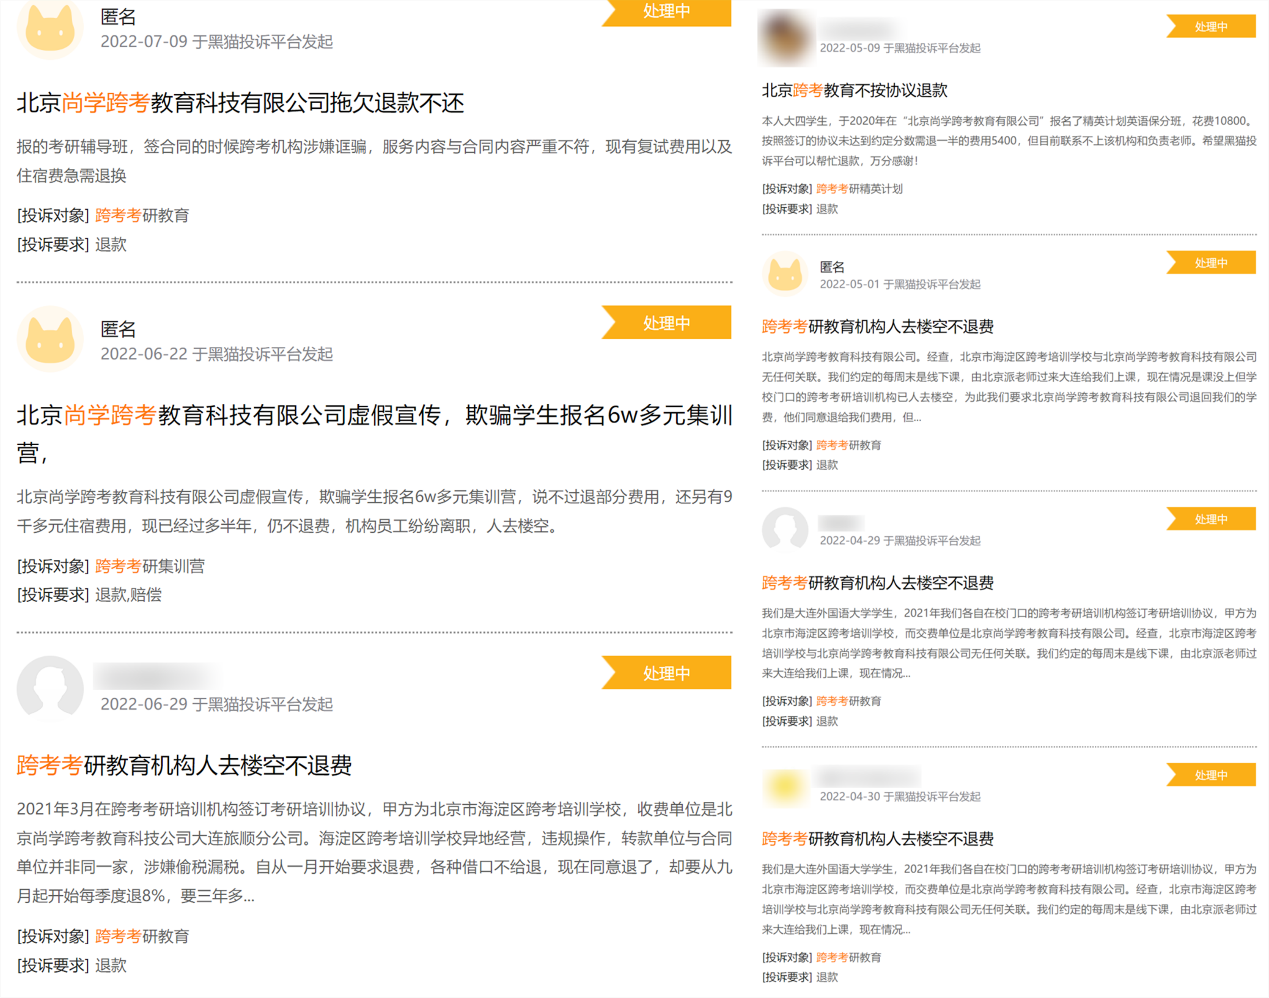Image resolution: width=1269 pixels, height=998 pixels.
Task: Click the 处理中 status badge for the 2022-06-22 complaint
Action: [667, 323]
